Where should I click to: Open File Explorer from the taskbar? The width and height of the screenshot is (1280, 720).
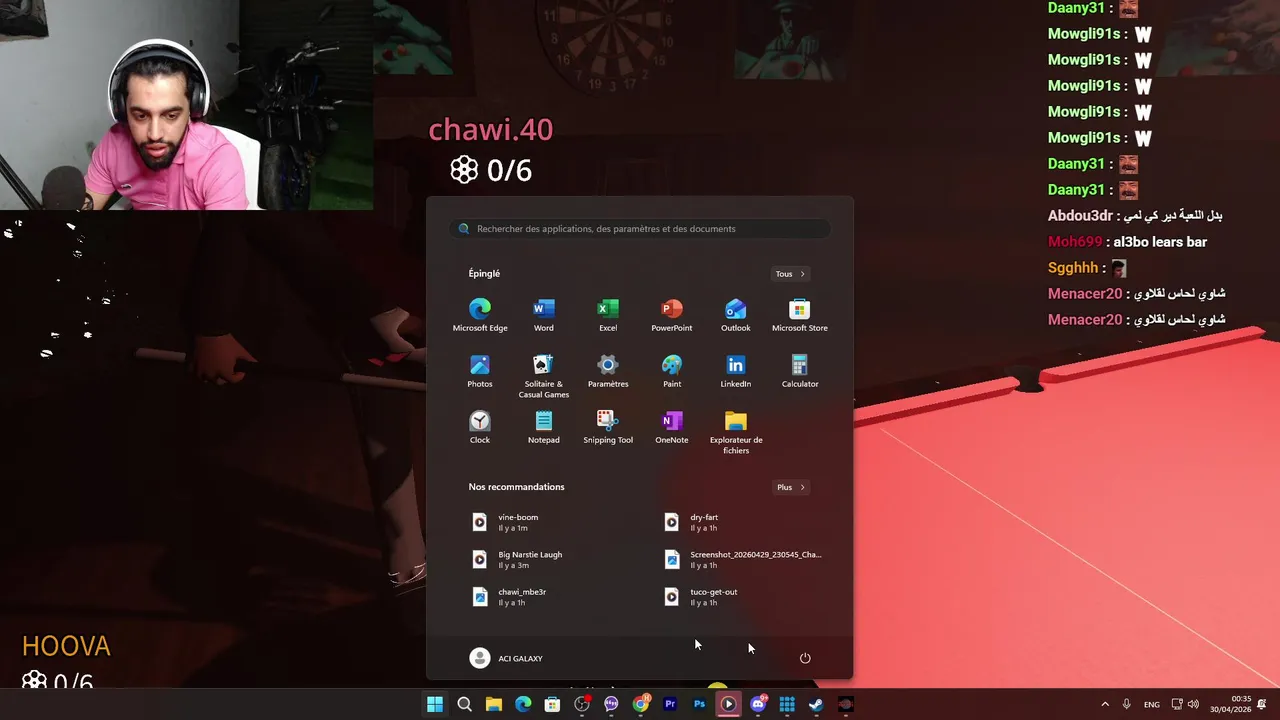[493, 704]
